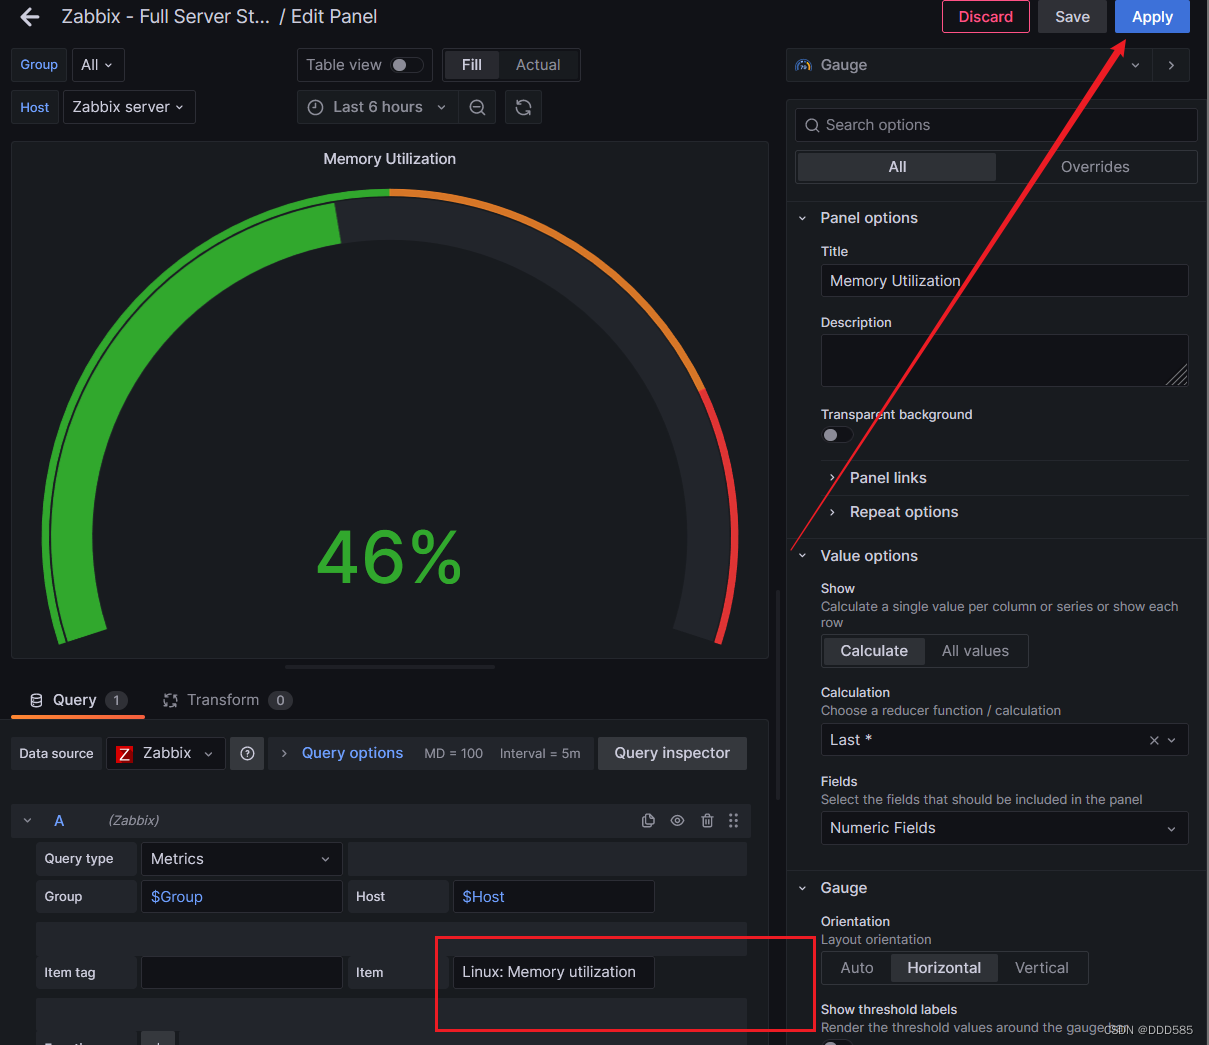Click the Item tag field
Image resolution: width=1209 pixels, height=1045 pixels.
click(x=241, y=972)
